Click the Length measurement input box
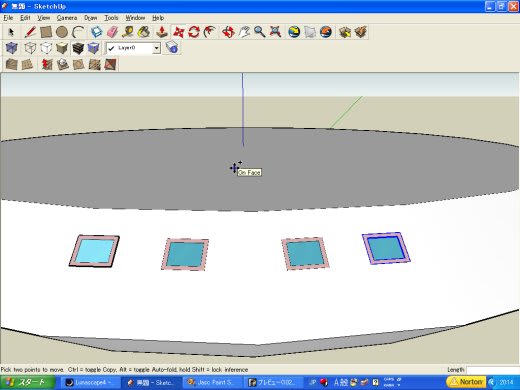The image size is (520, 390). 493,370
